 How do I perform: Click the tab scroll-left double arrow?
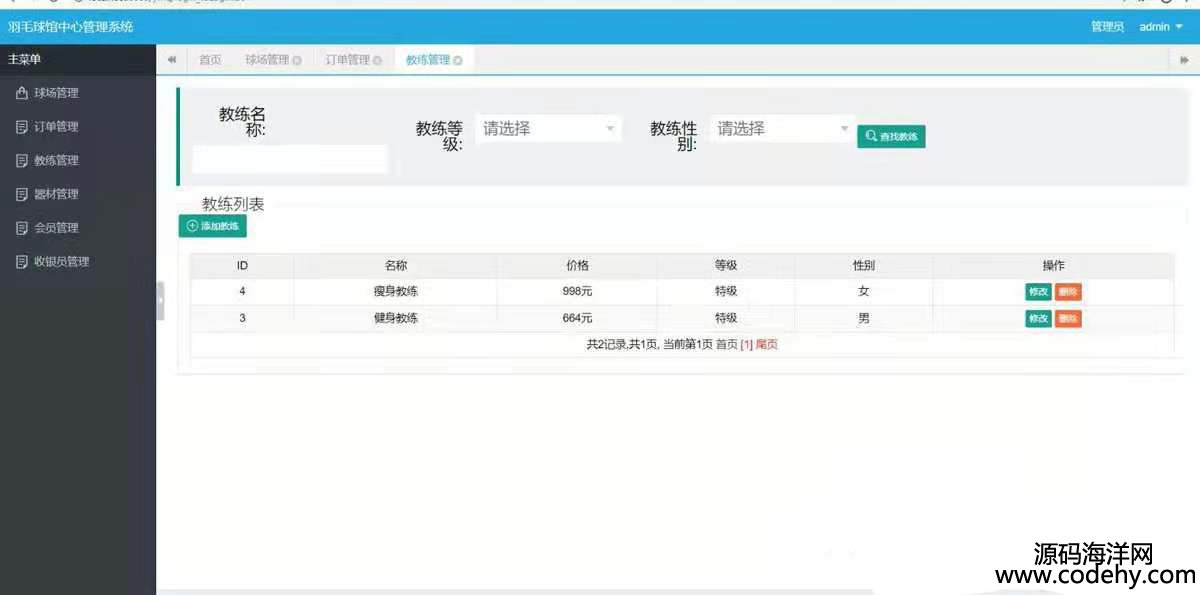coord(172,60)
